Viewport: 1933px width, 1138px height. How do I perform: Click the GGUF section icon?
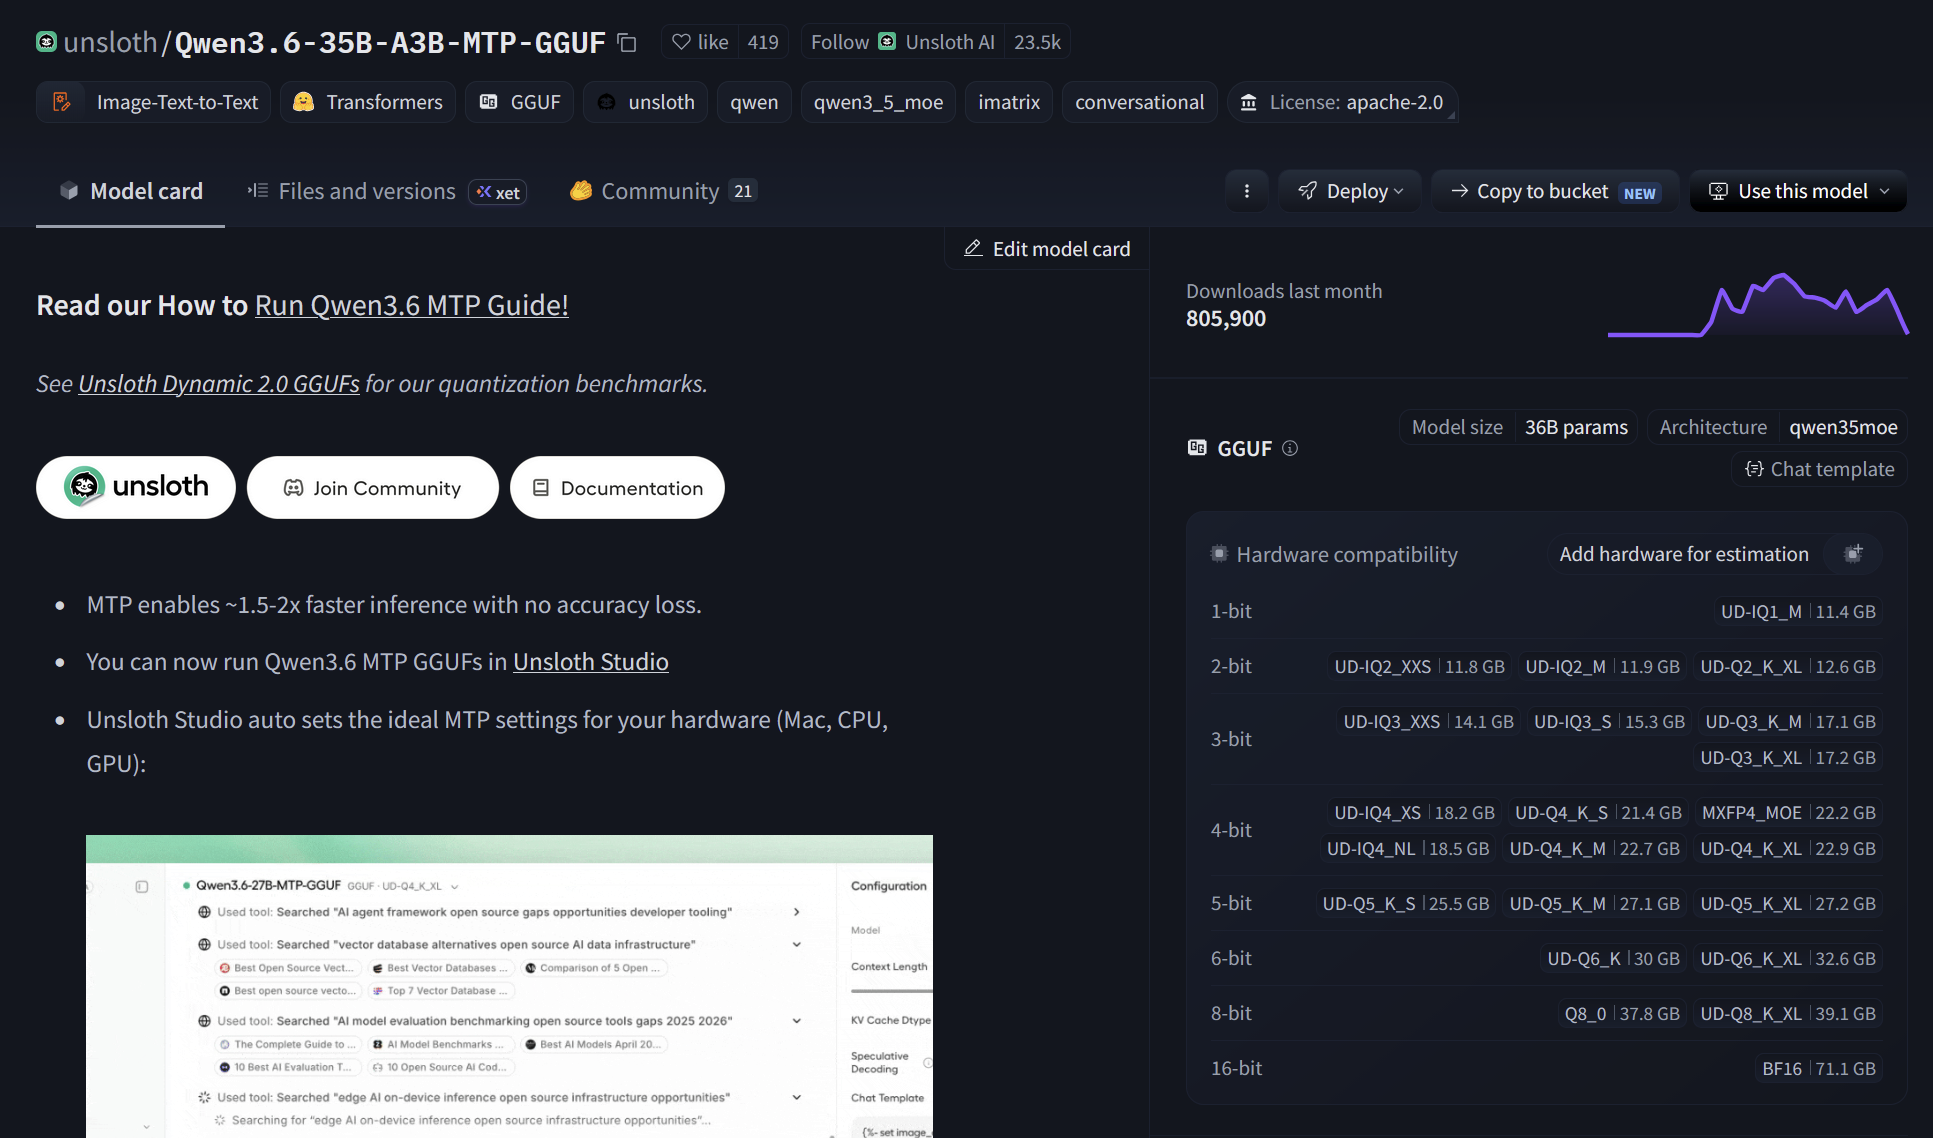[x=1197, y=447]
